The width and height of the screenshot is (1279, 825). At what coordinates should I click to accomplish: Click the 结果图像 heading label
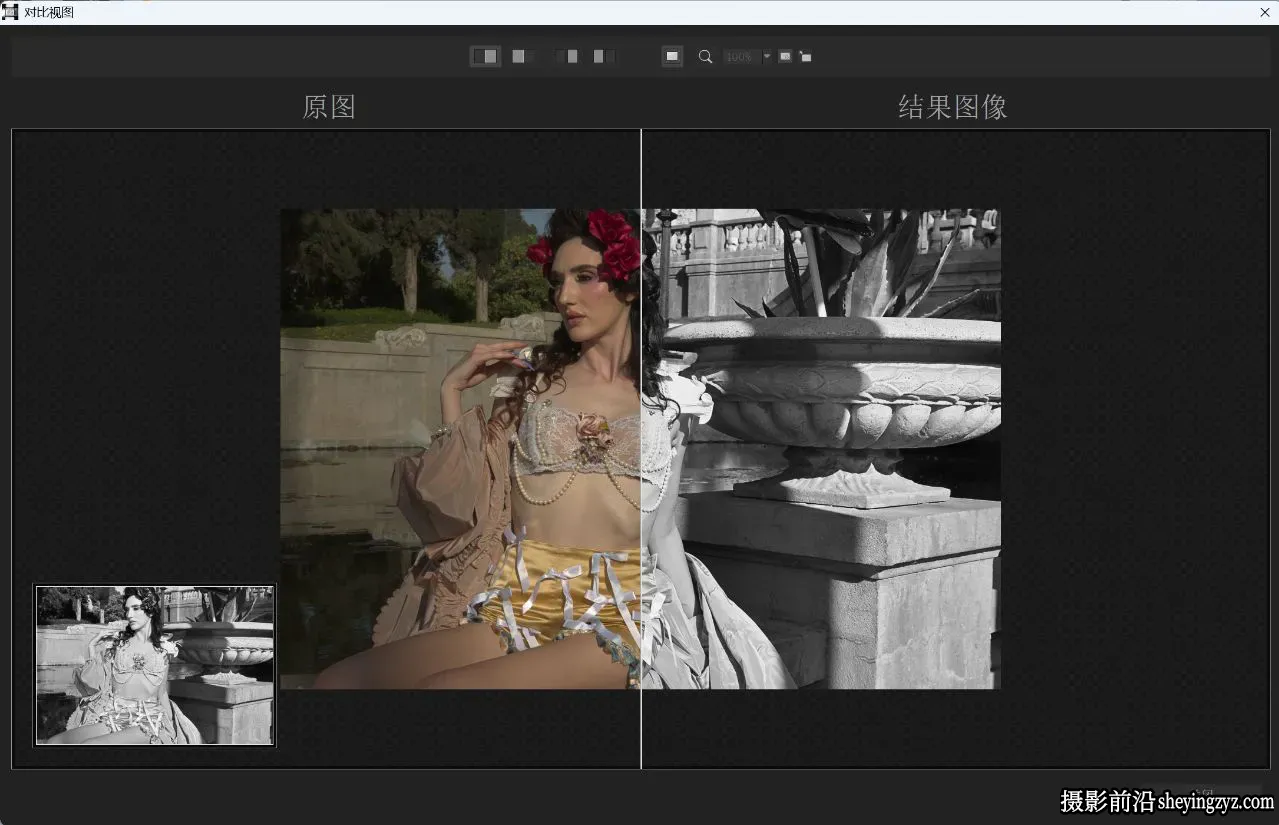[x=952, y=107]
